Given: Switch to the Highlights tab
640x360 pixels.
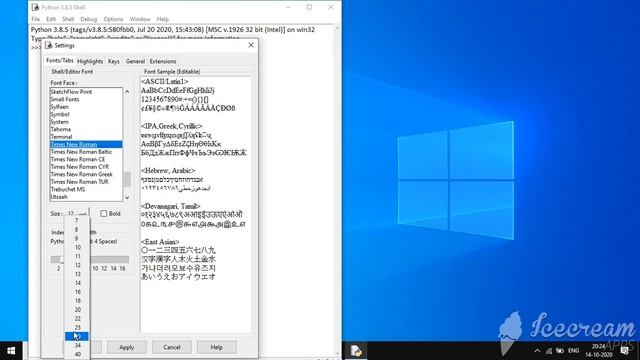Looking at the screenshot, I should tap(90, 61).
